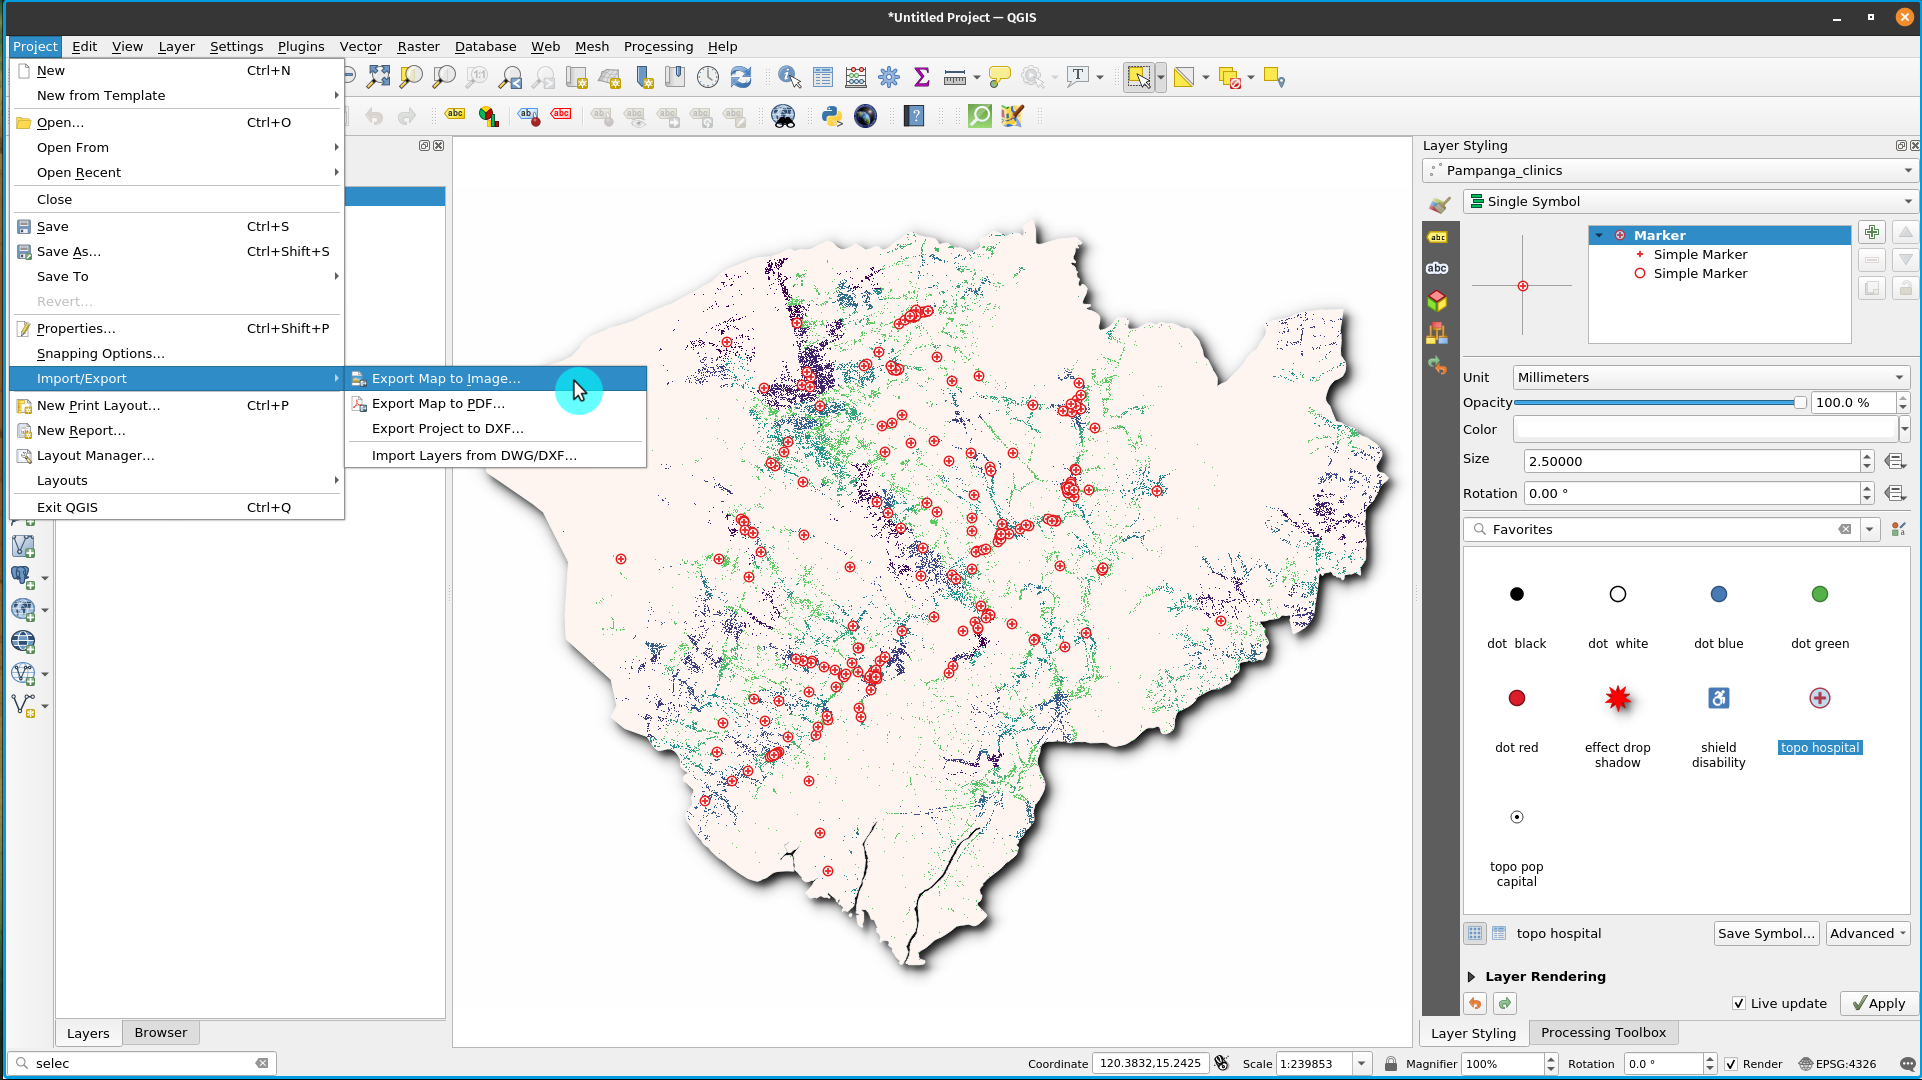The width and height of the screenshot is (1922, 1080).
Task: Show statistical summary with the Sigma icon
Action: point(921,76)
